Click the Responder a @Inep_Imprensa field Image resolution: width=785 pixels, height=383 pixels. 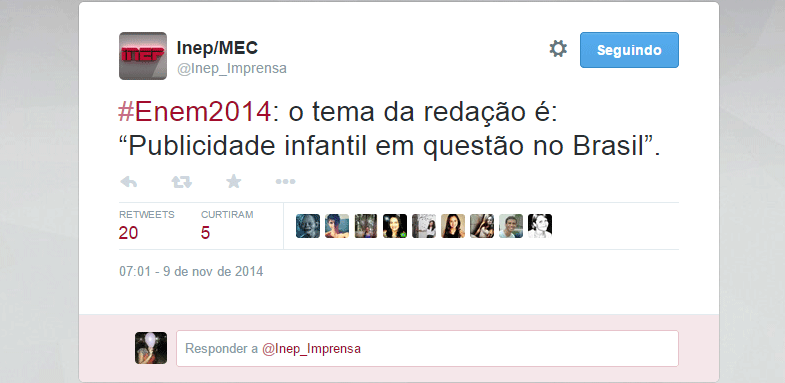[x=428, y=348]
